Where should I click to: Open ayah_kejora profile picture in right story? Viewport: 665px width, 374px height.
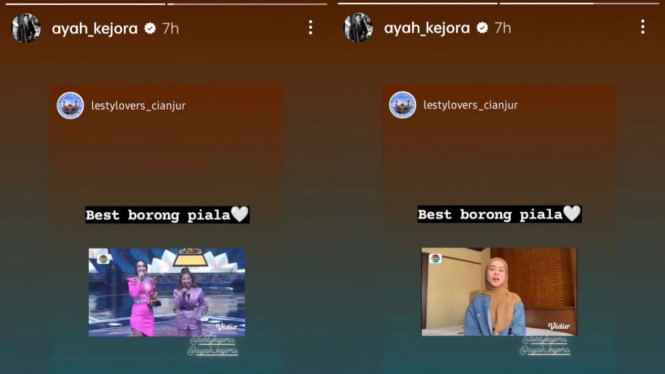(358, 28)
